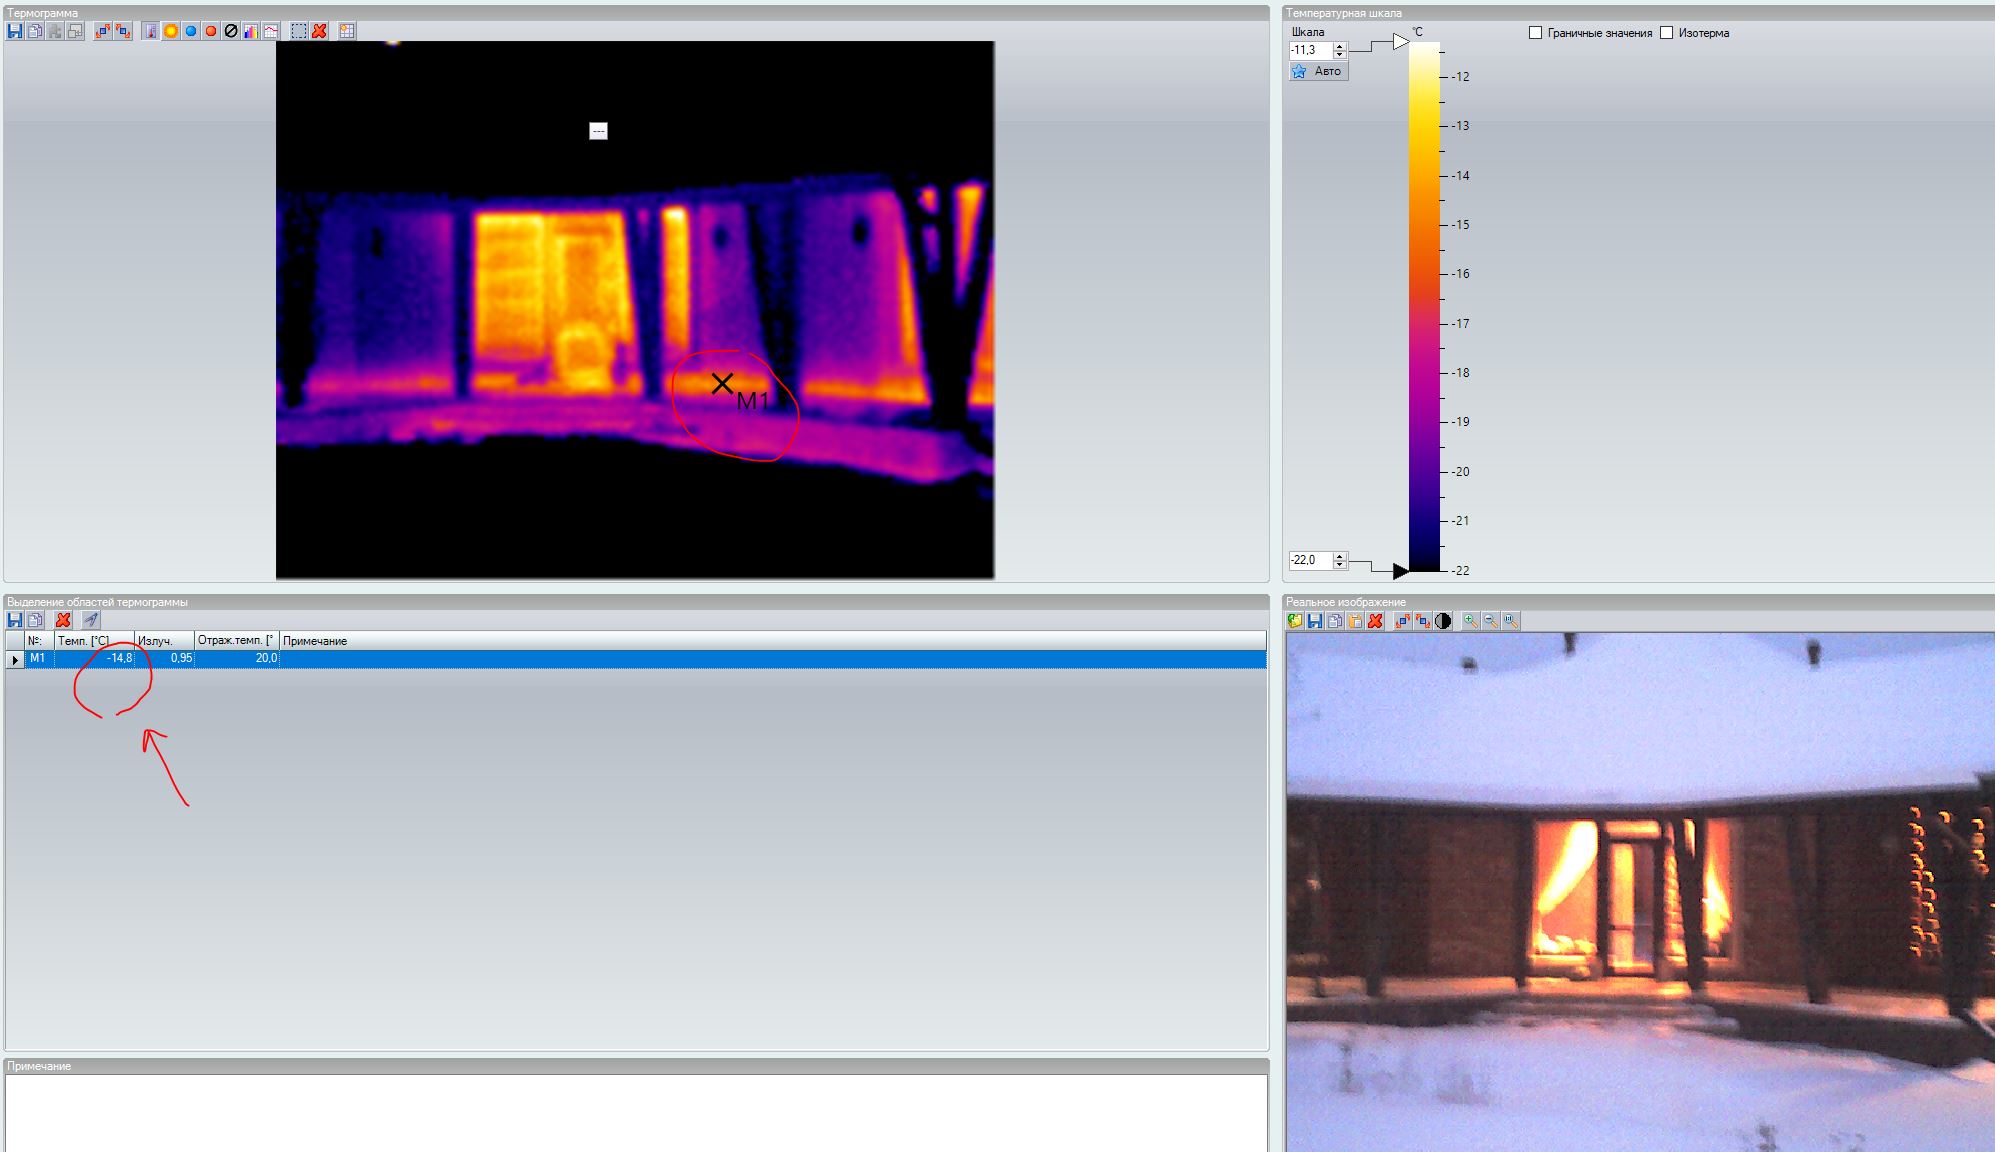The image size is (1995, 1152).
Task: Open image file in real image panel
Action: click(1295, 621)
